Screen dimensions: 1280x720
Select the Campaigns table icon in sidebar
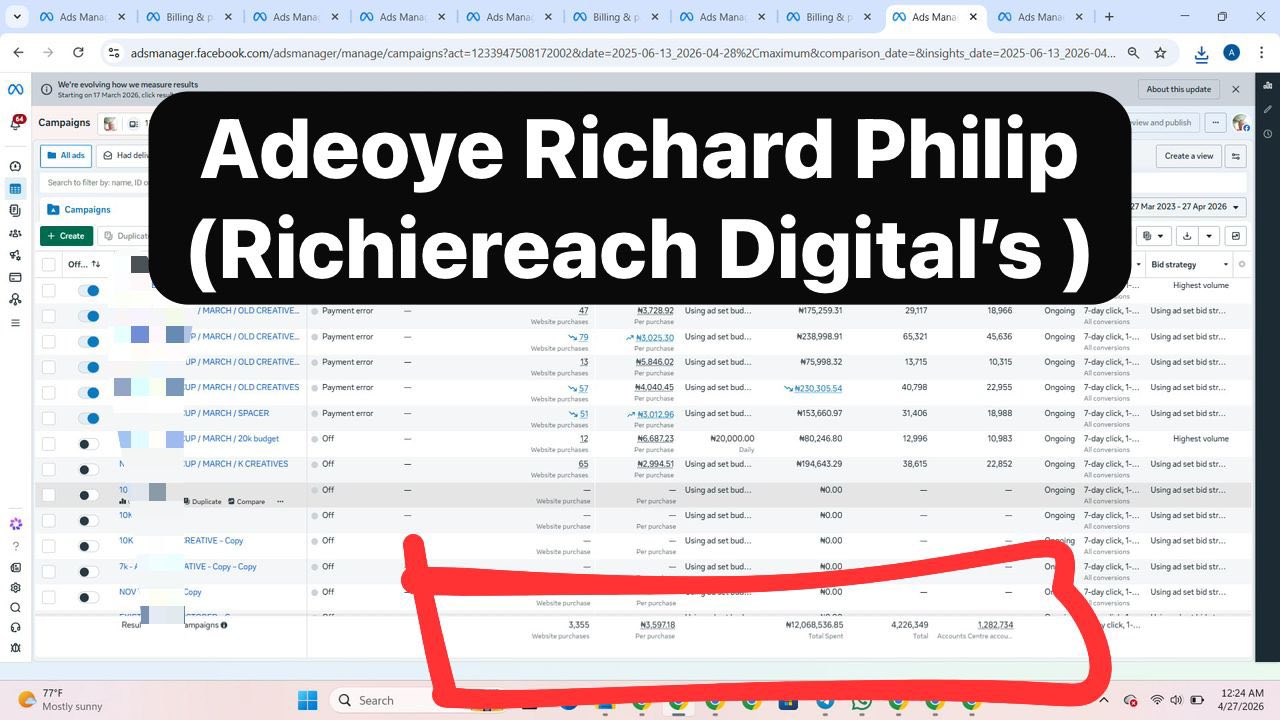(15, 189)
